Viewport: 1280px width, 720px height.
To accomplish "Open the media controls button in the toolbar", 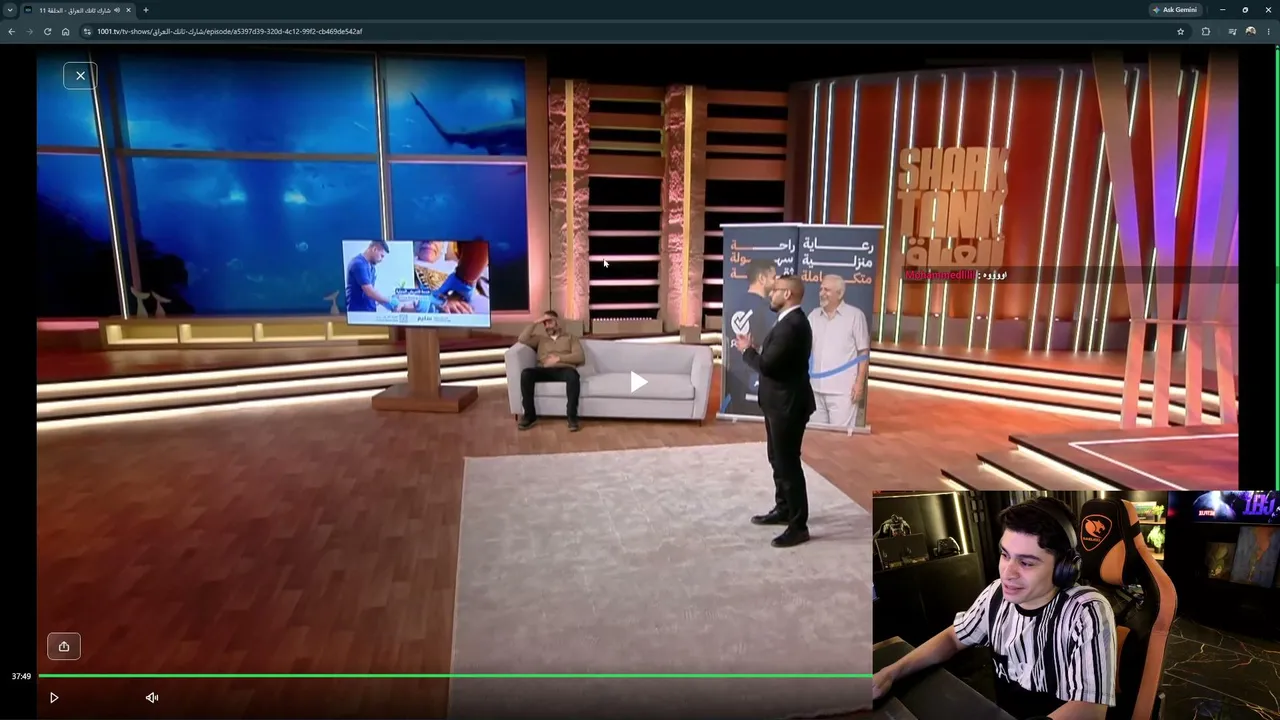I will click(x=1232, y=31).
